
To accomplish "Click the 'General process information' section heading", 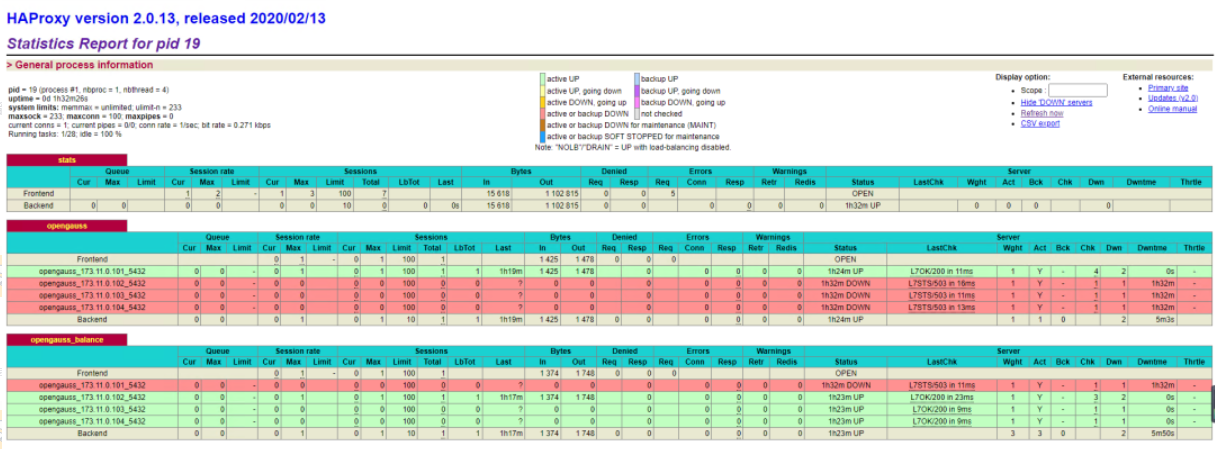I will tap(83, 65).
